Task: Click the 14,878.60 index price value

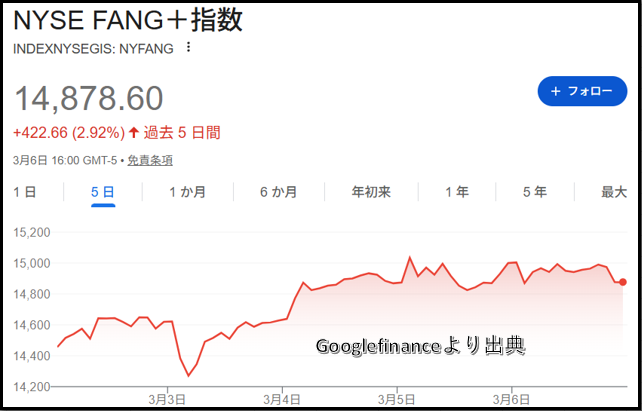Action: 88,98
